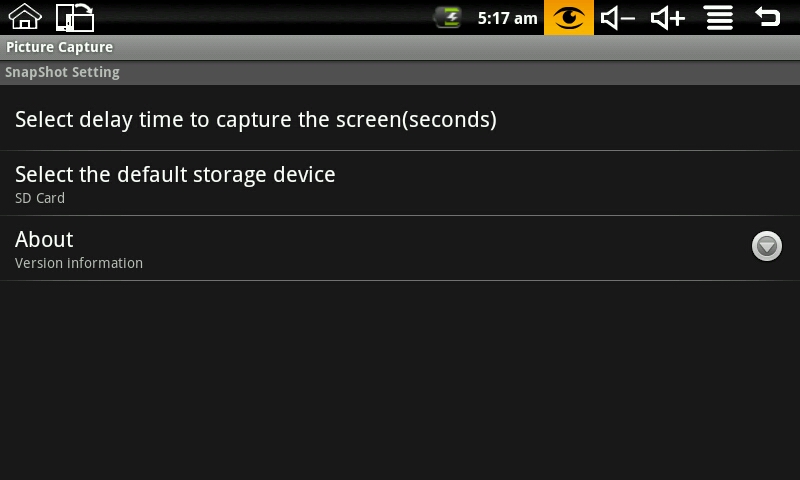Click the empty area below About
800x480 pixels.
click(x=400, y=380)
